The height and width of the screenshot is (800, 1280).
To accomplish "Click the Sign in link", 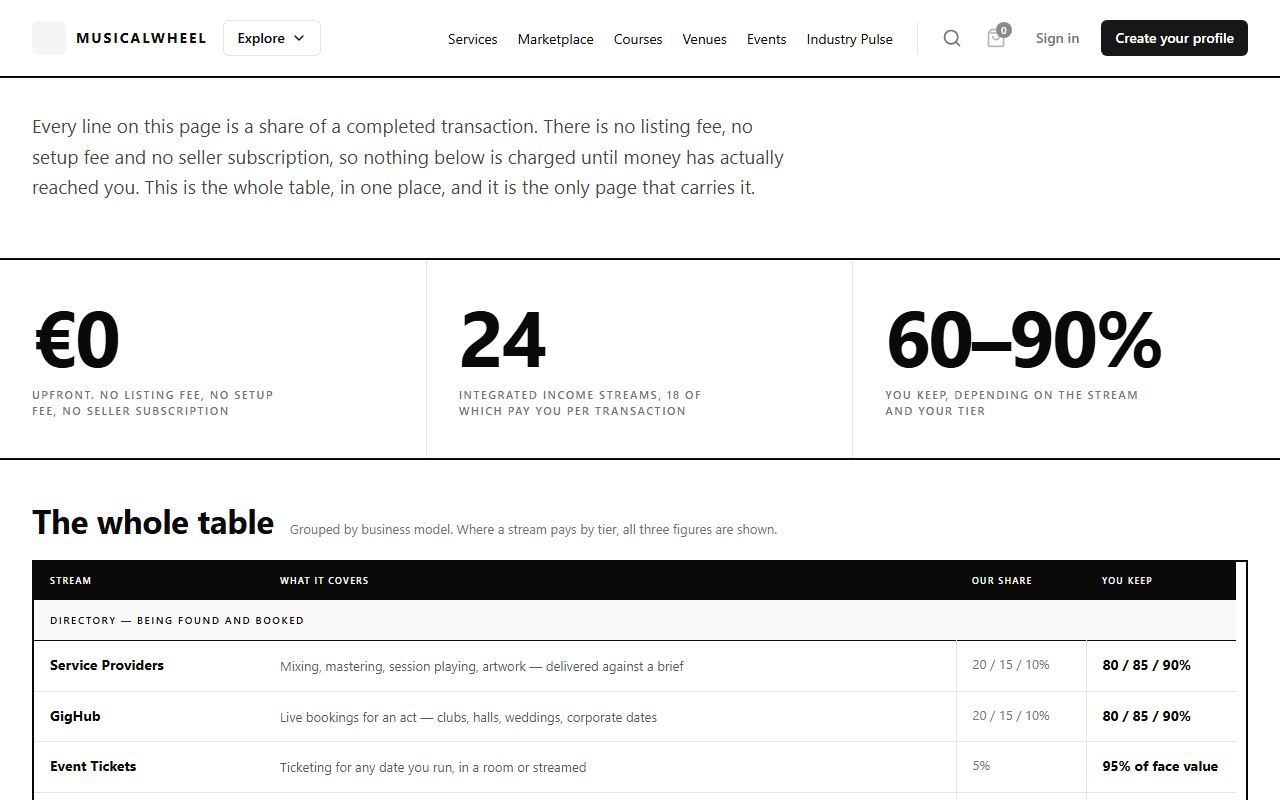I will point(1057,38).
